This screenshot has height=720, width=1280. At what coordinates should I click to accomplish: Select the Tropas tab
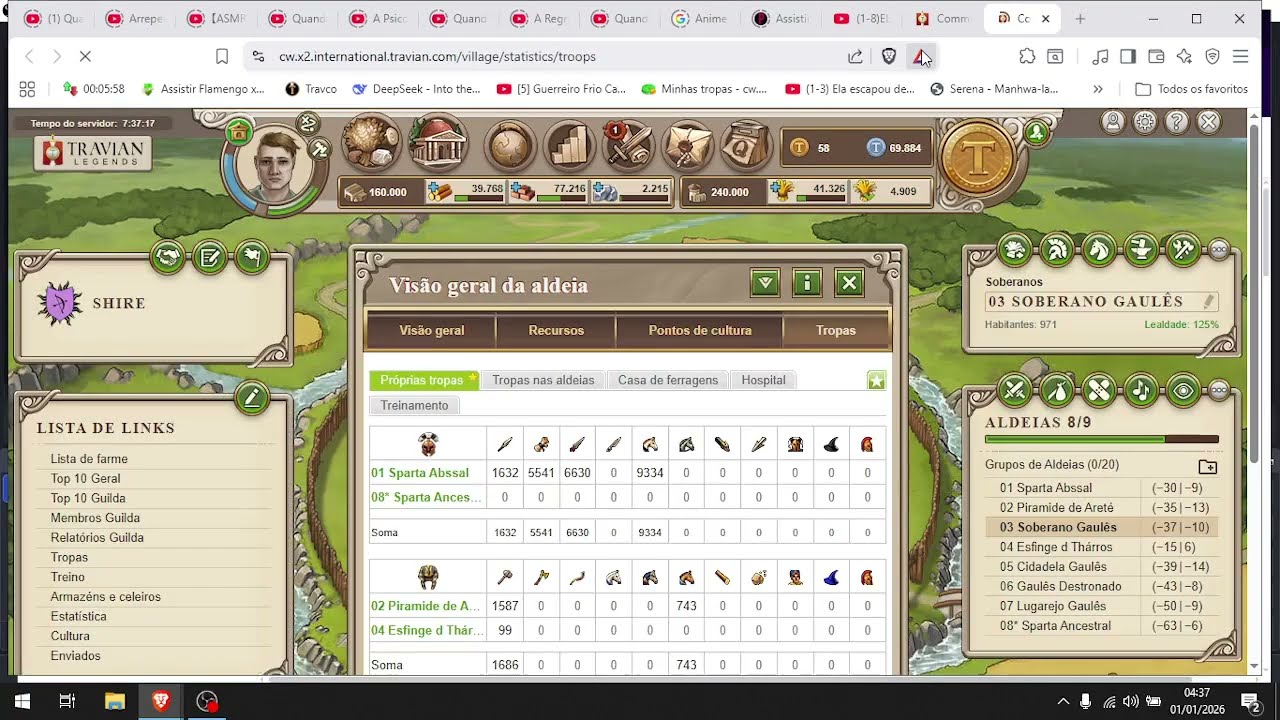[836, 330]
